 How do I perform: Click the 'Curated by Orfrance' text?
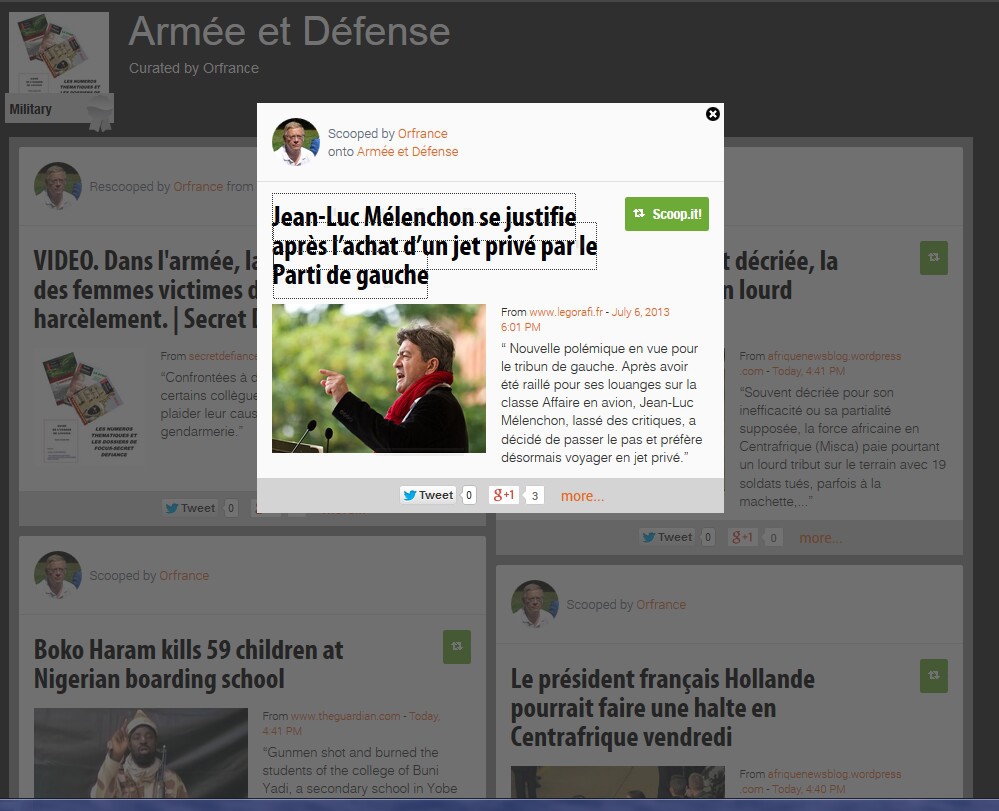point(194,68)
